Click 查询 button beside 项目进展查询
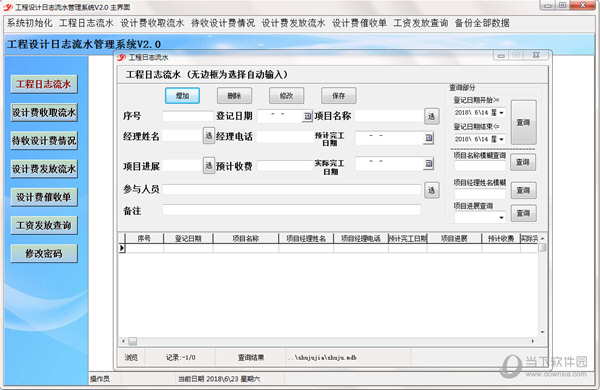The image size is (600, 390). pos(523,213)
